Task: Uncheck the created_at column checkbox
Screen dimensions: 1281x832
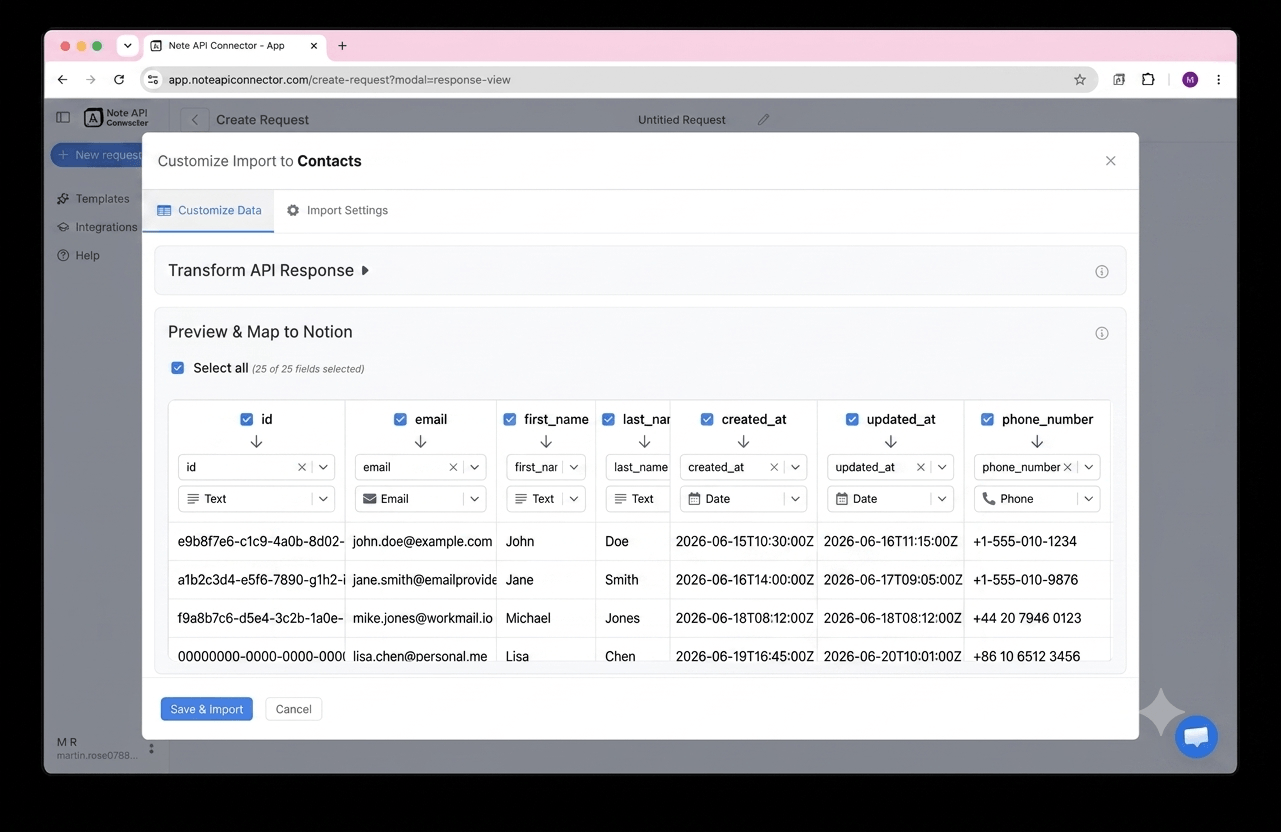Action: (707, 420)
